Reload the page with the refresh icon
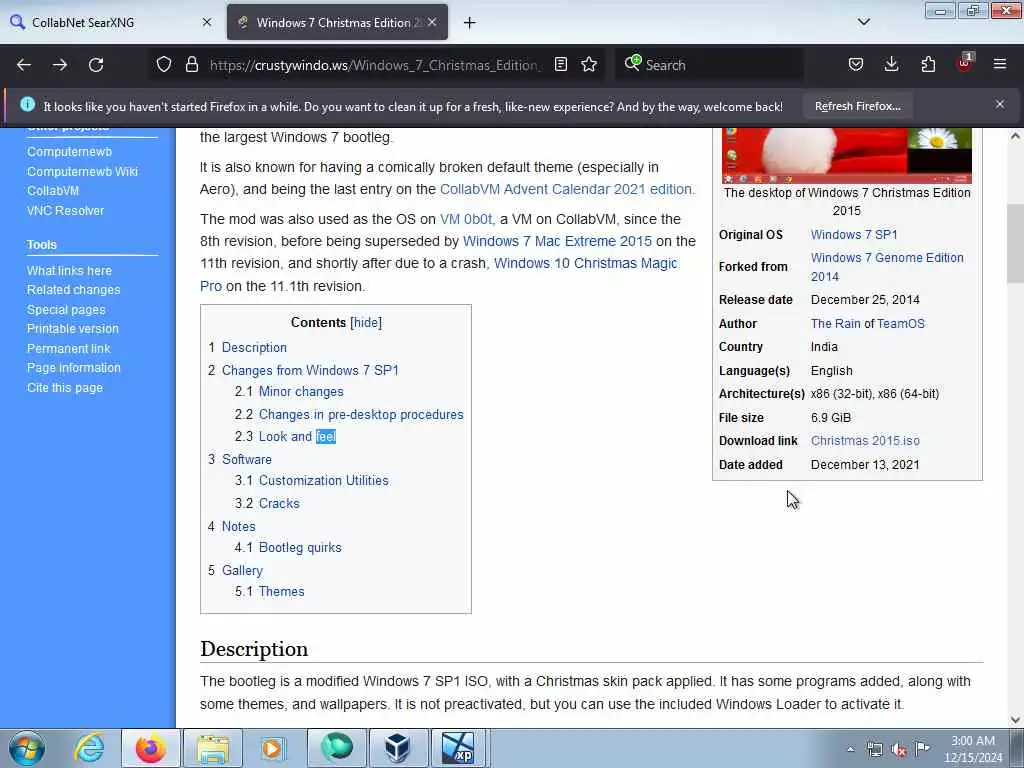 pyautogui.click(x=96, y=65)
